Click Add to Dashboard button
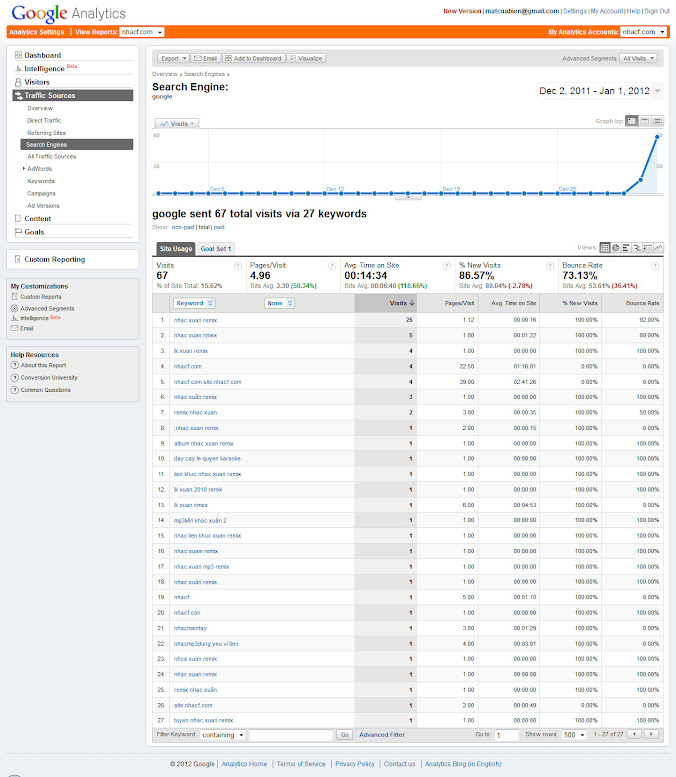 252,58
